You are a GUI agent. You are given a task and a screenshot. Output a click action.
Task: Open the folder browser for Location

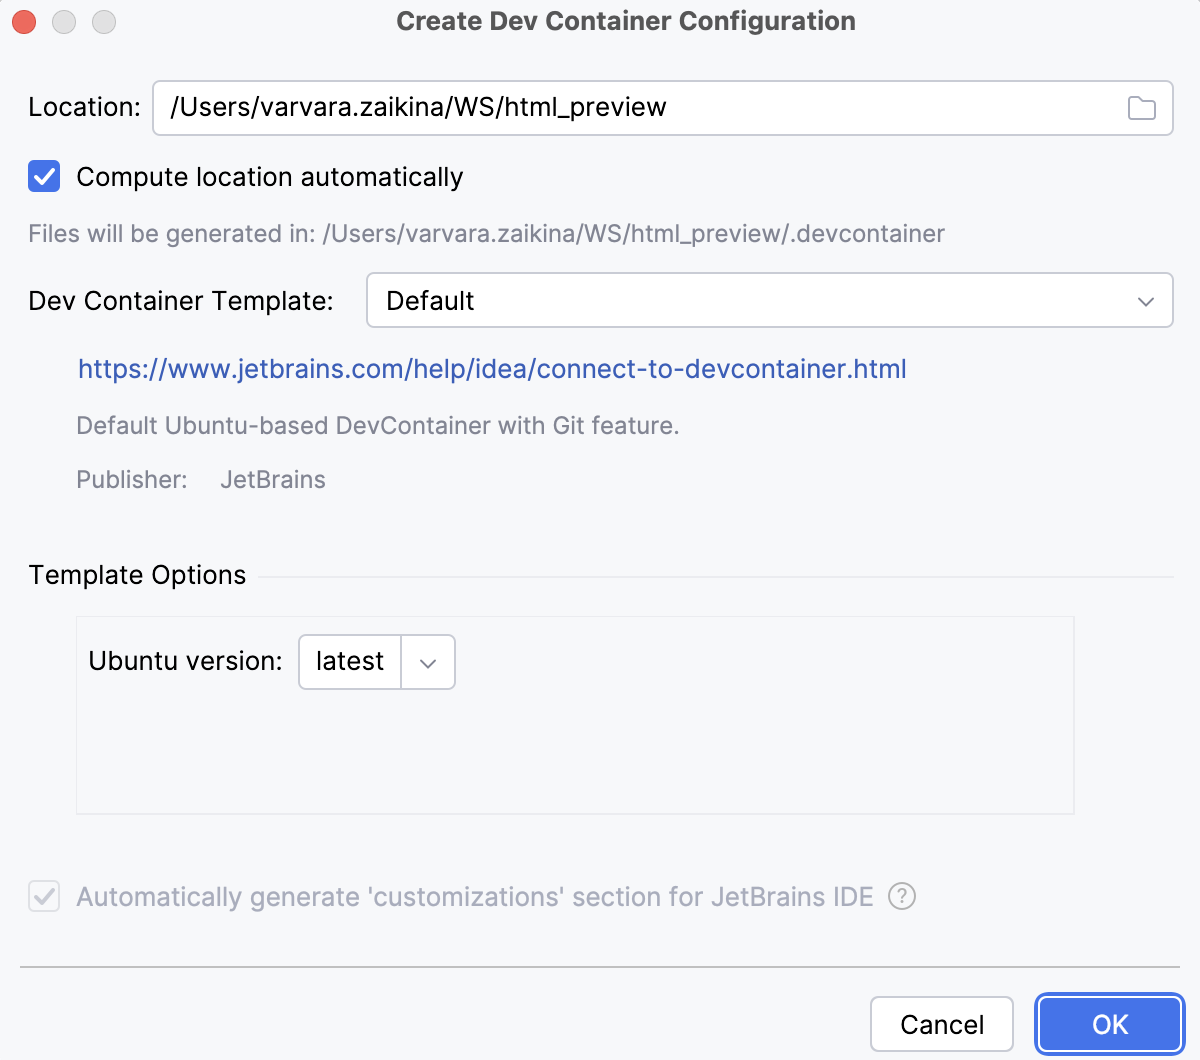1141,107
